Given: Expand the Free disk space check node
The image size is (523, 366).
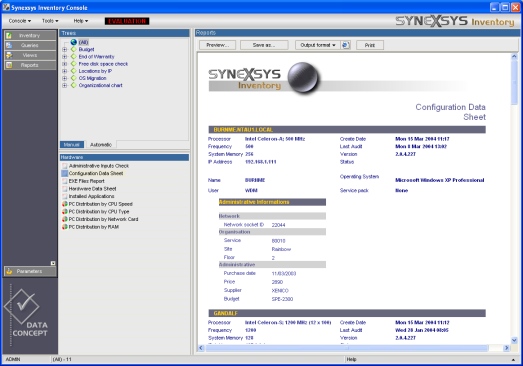Looking at the screenshot, I should (x=65, y=64).
